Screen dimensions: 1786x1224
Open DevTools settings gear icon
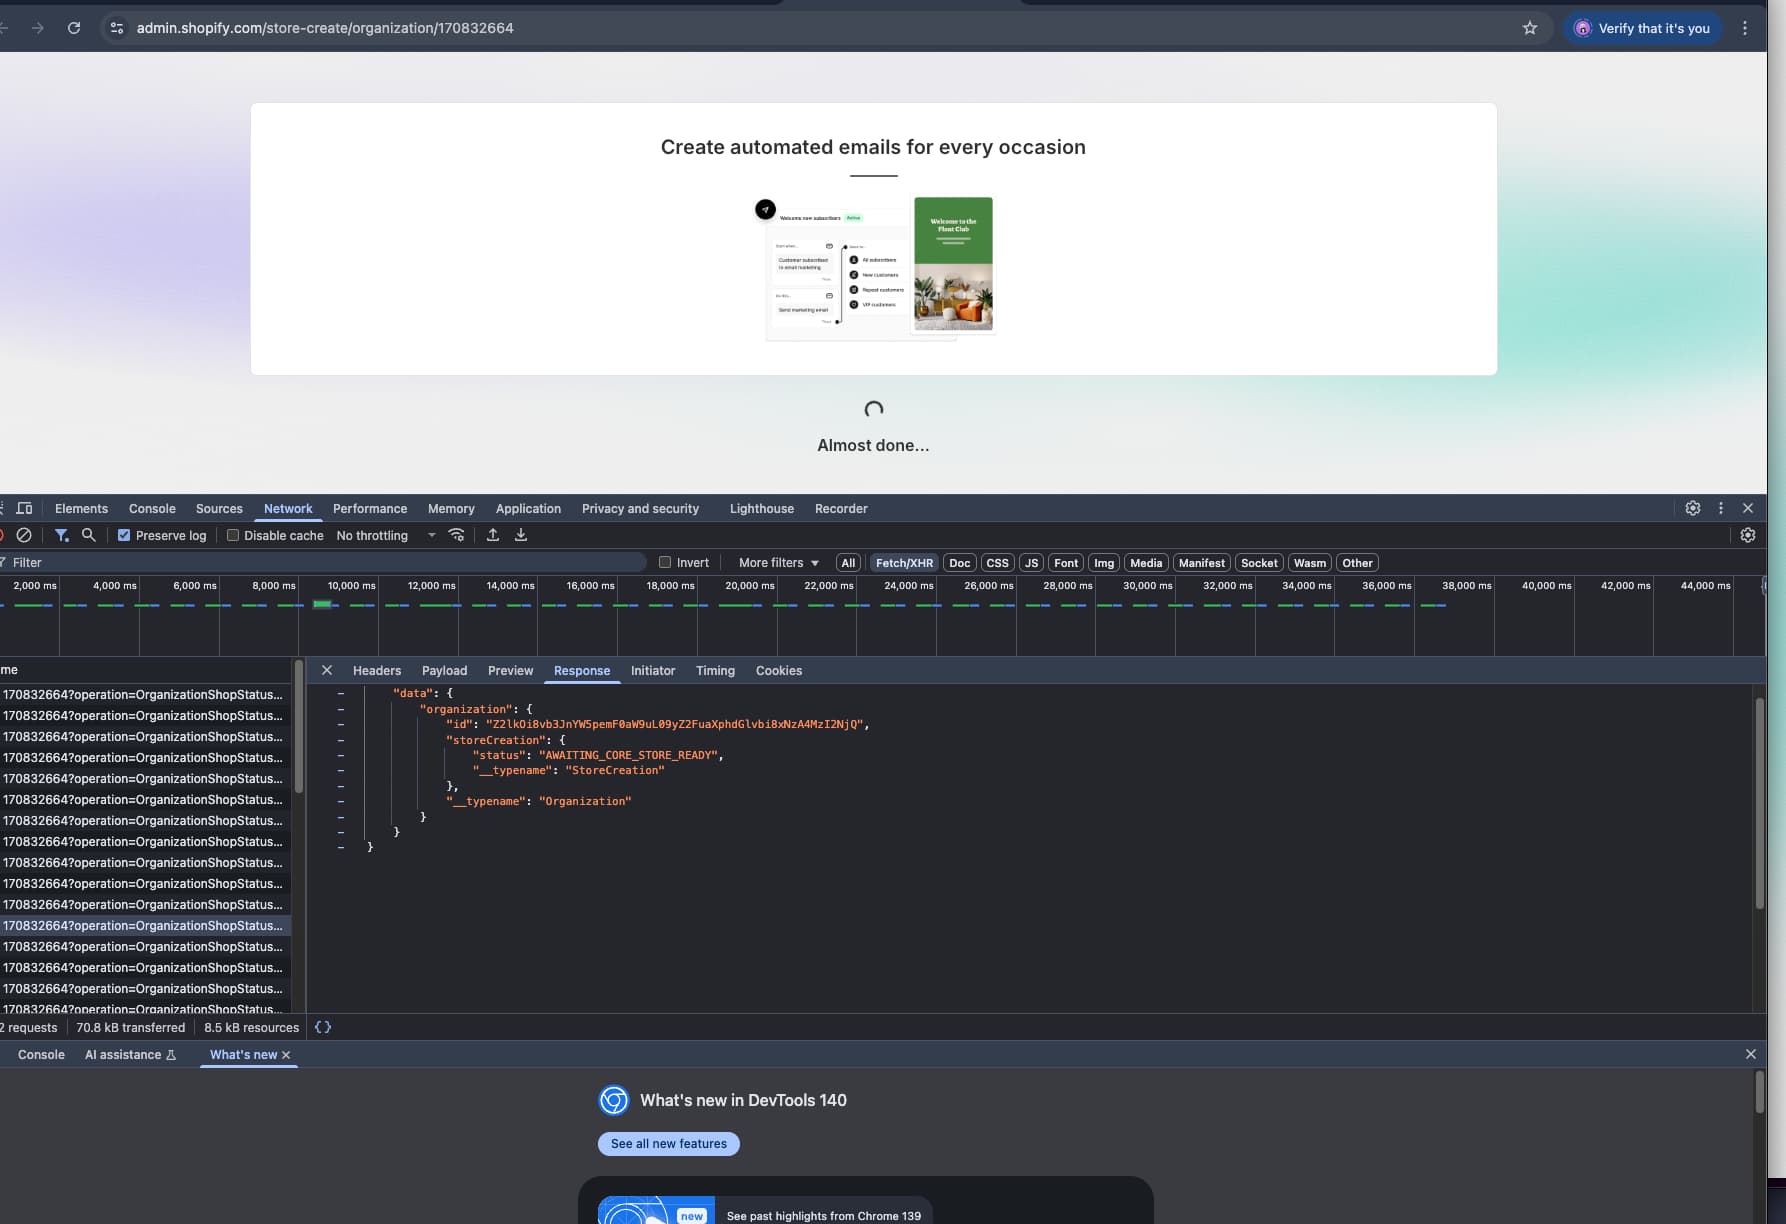[x=1693, y=508]
